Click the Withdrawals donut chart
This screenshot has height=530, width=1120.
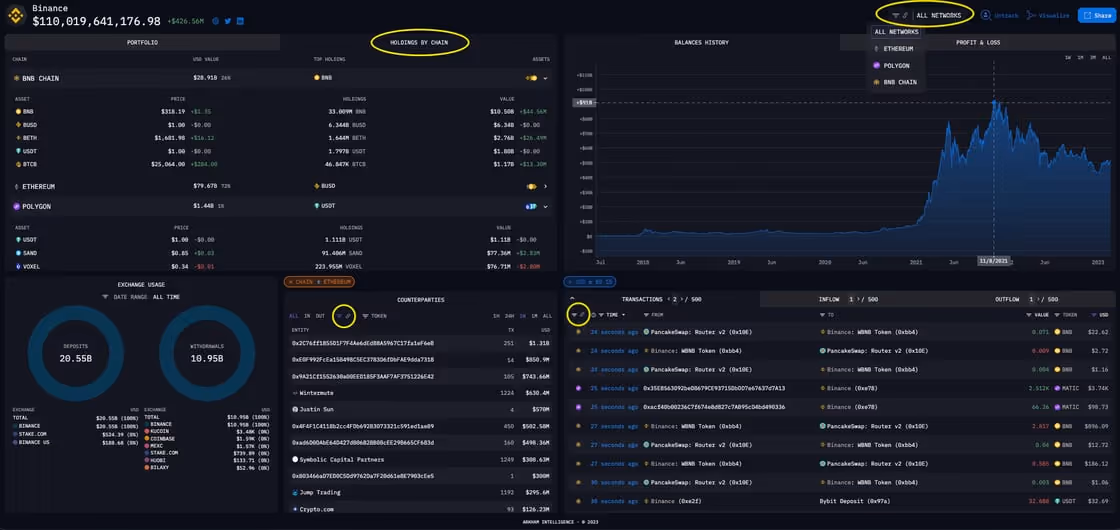point(206,354)
